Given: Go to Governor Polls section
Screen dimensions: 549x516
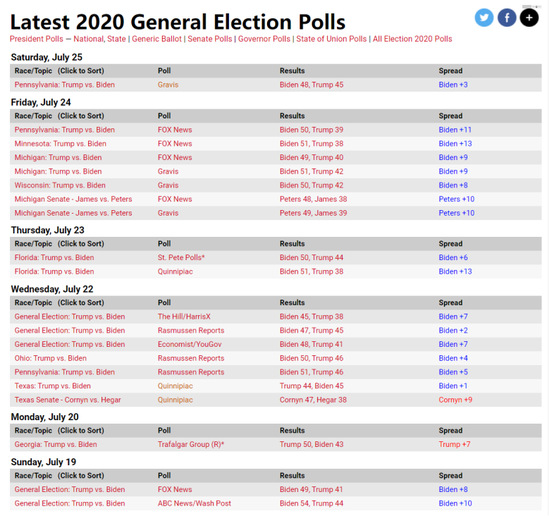Looking at the screenshot, I should point(264,39).
